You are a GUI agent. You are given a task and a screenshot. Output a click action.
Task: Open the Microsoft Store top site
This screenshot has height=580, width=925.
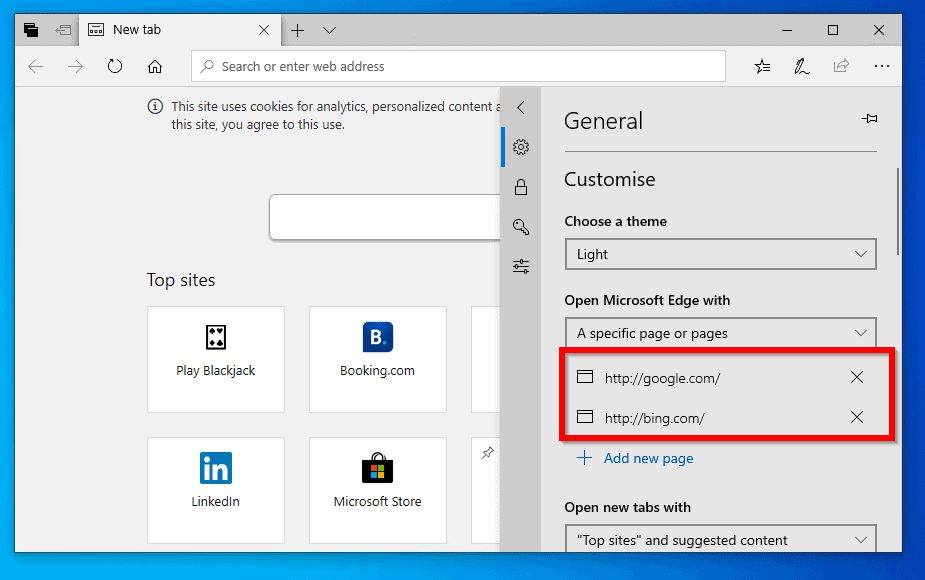pyautogui.click(x=378, y=490)
